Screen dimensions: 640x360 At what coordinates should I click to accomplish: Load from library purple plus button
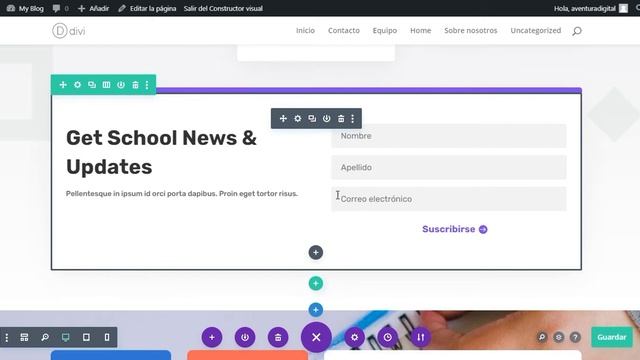212,337
